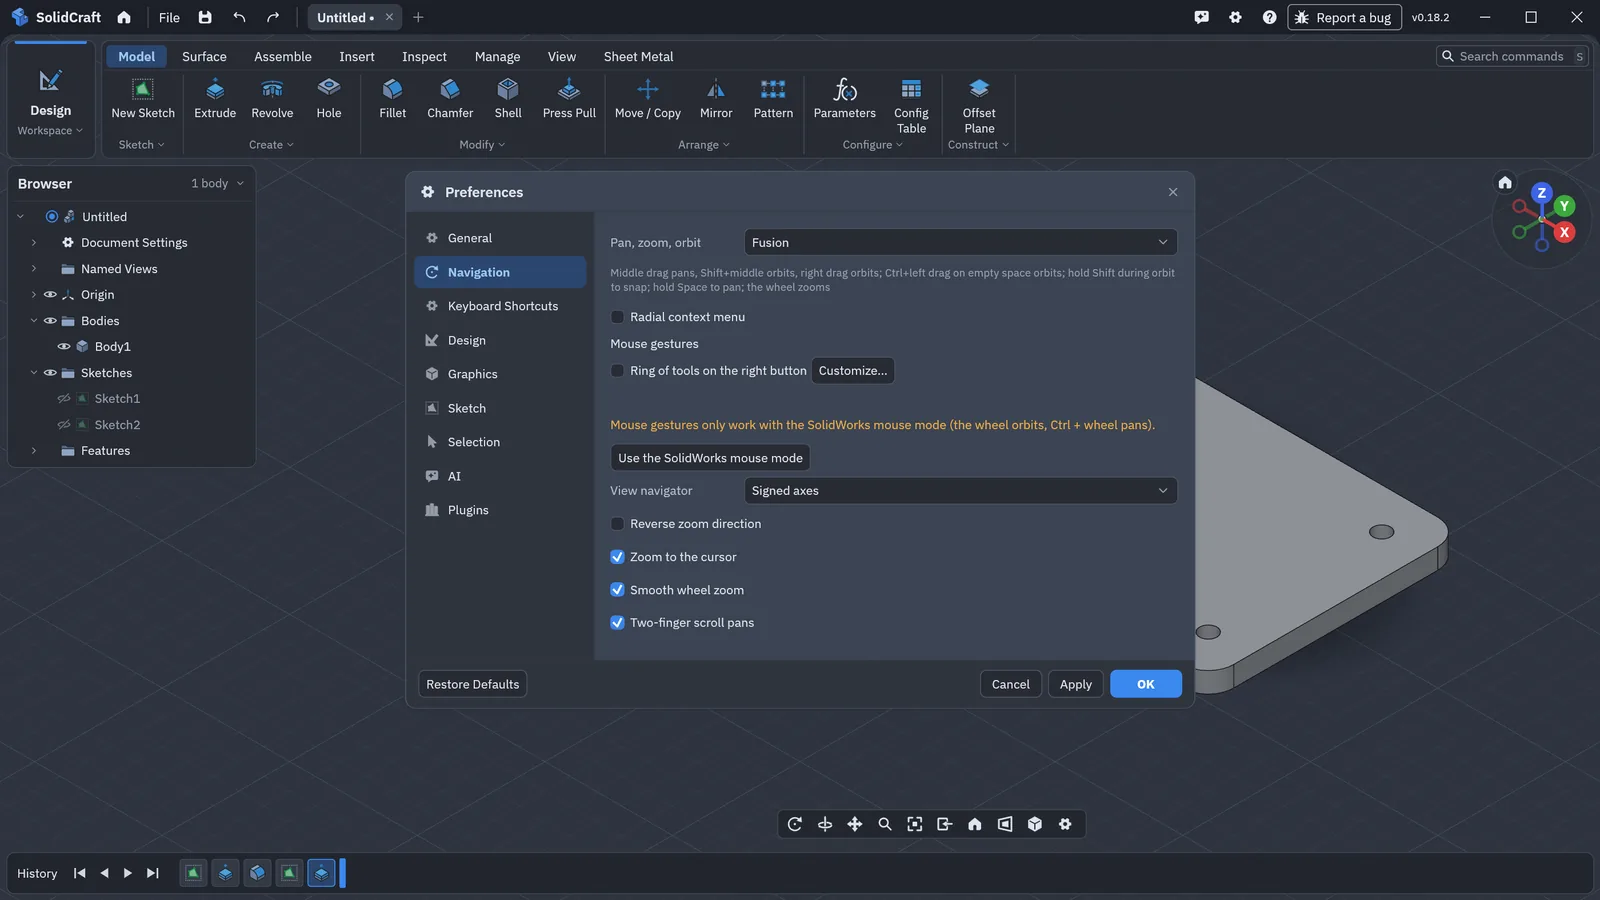
Task: Select the New Sketch tool
Action: coord(143,99)
